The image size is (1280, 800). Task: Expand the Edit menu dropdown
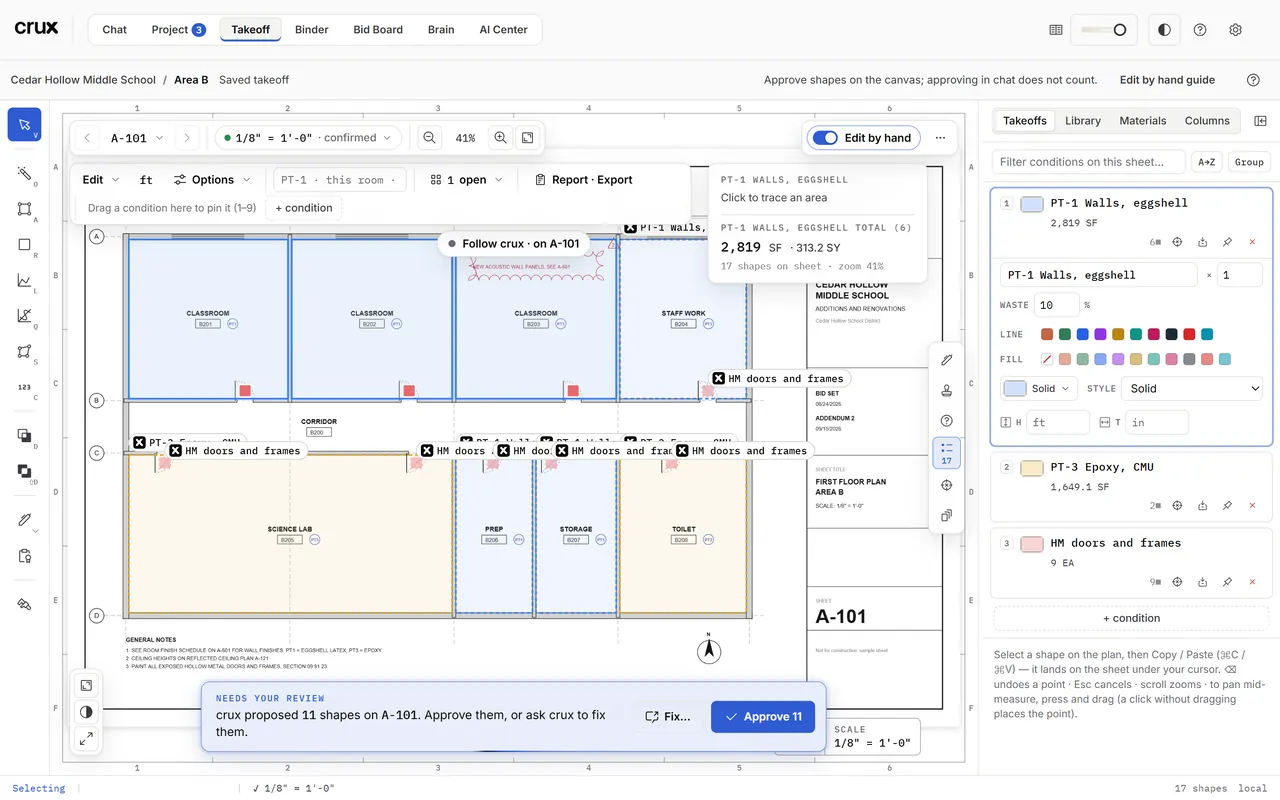[x=101, y=180]
